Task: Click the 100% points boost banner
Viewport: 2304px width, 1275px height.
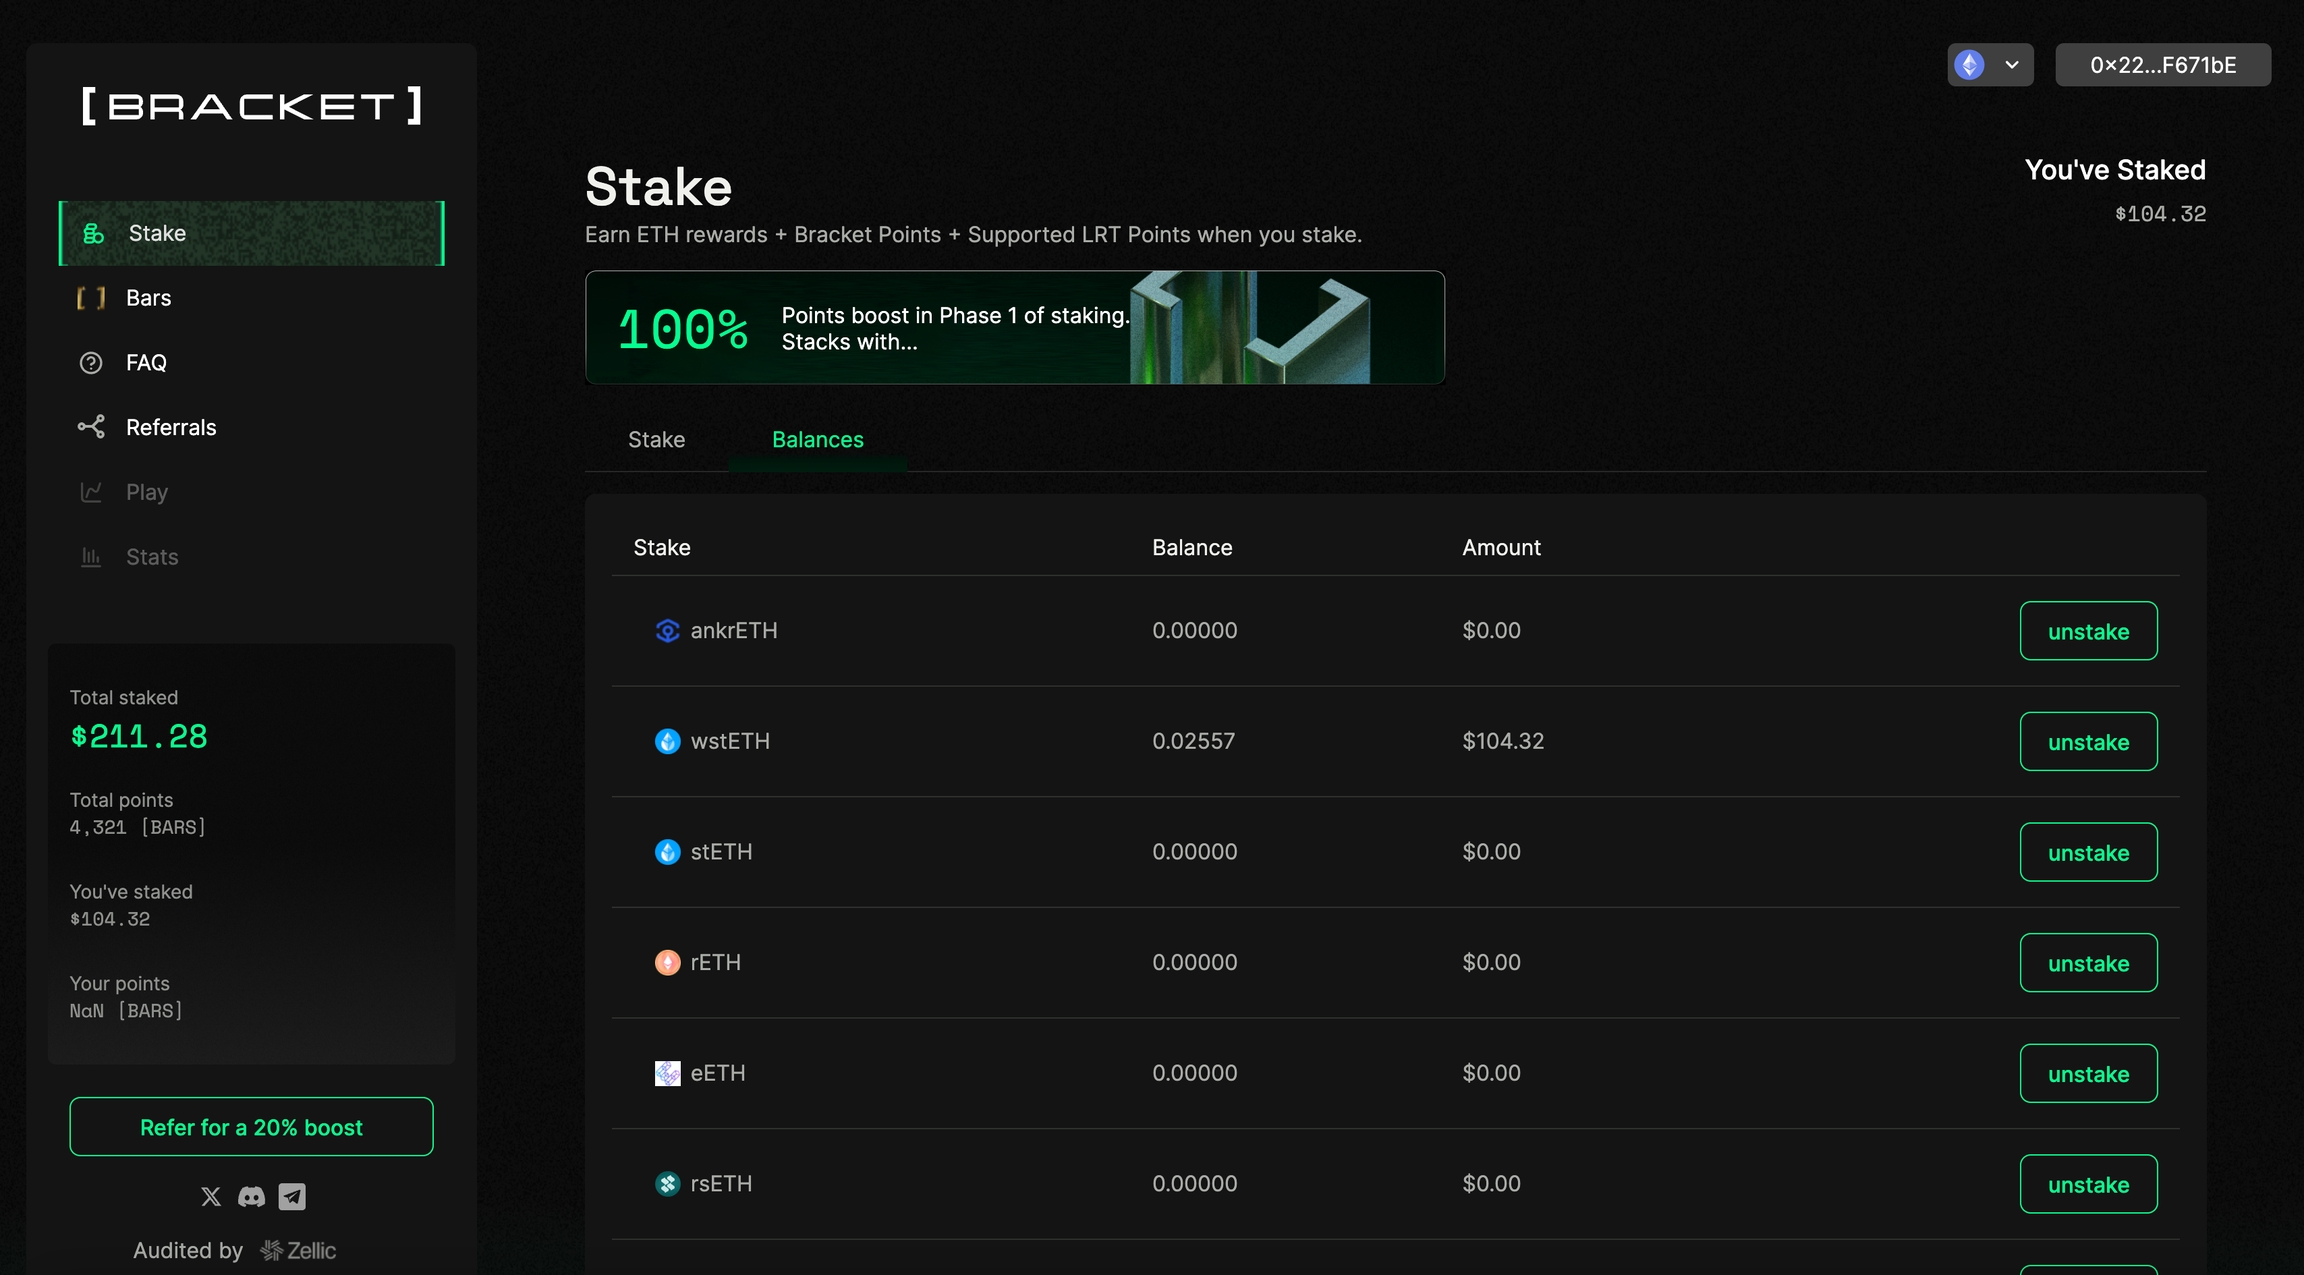Action: [1014, 328]
